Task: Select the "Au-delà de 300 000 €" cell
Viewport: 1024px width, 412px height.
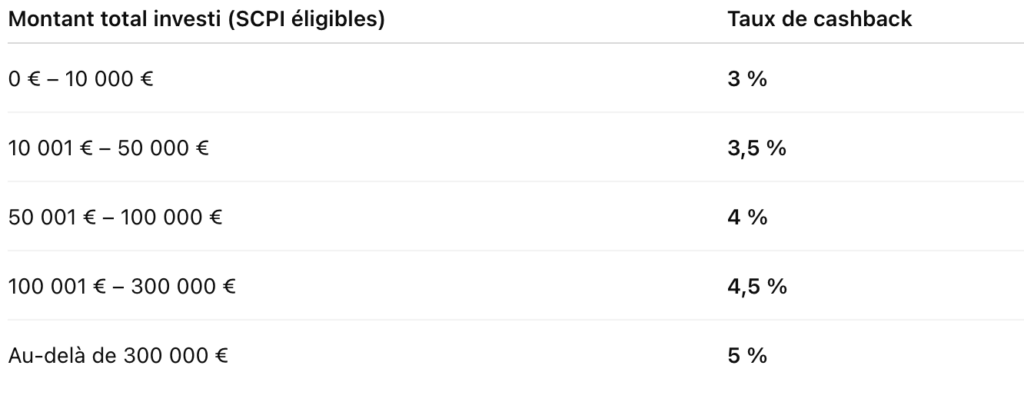Action: pyautogui.click(x=118, y=356)
